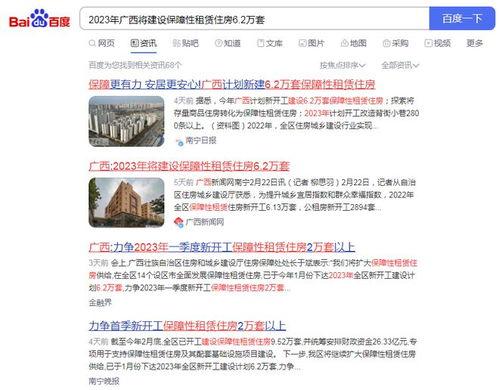Click the aerial apartment buildings thumbnail
The width and height of the screenshot is (499, 390).
(126, 121)
